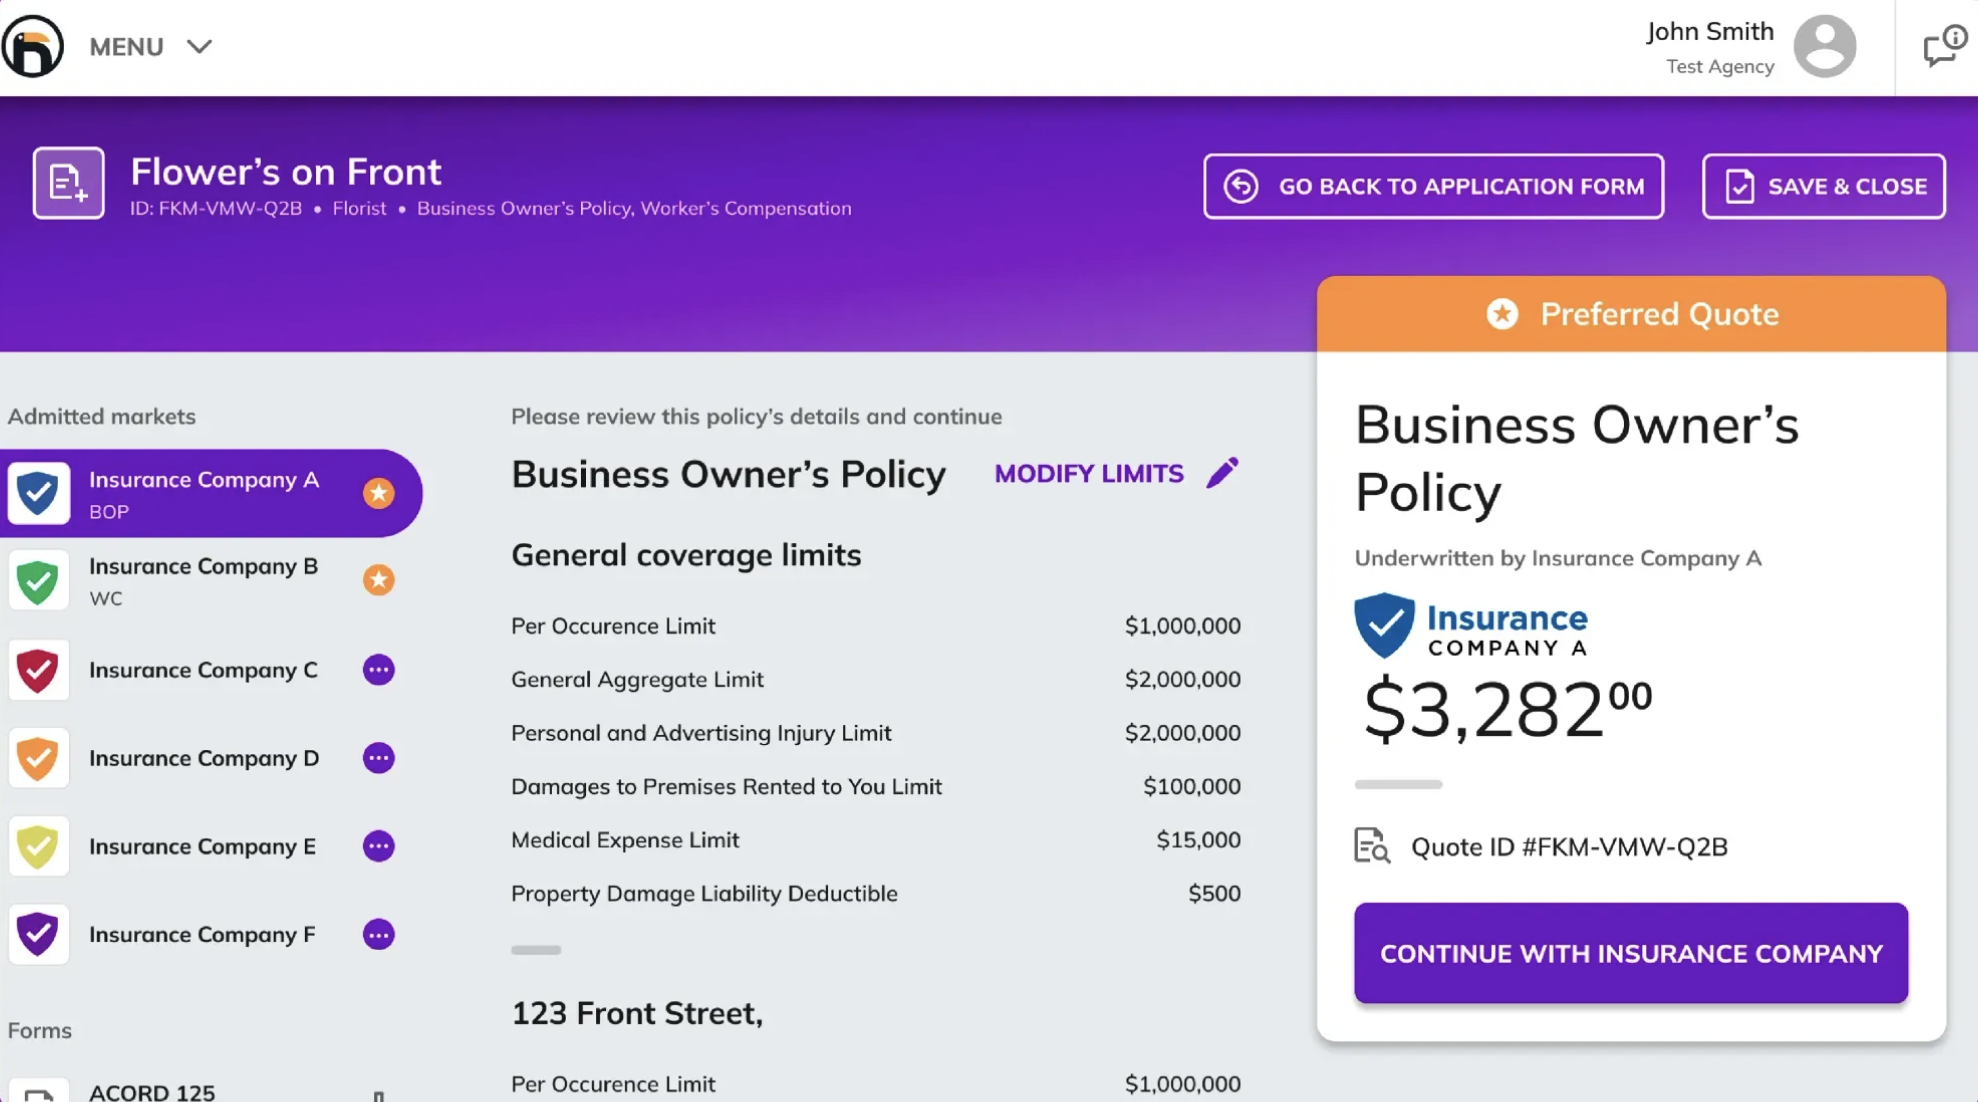This screenshot has height=1102, width=1978.
Task: Click Save & Close button
Action: pyautogui.click(x=1823, y=186)
